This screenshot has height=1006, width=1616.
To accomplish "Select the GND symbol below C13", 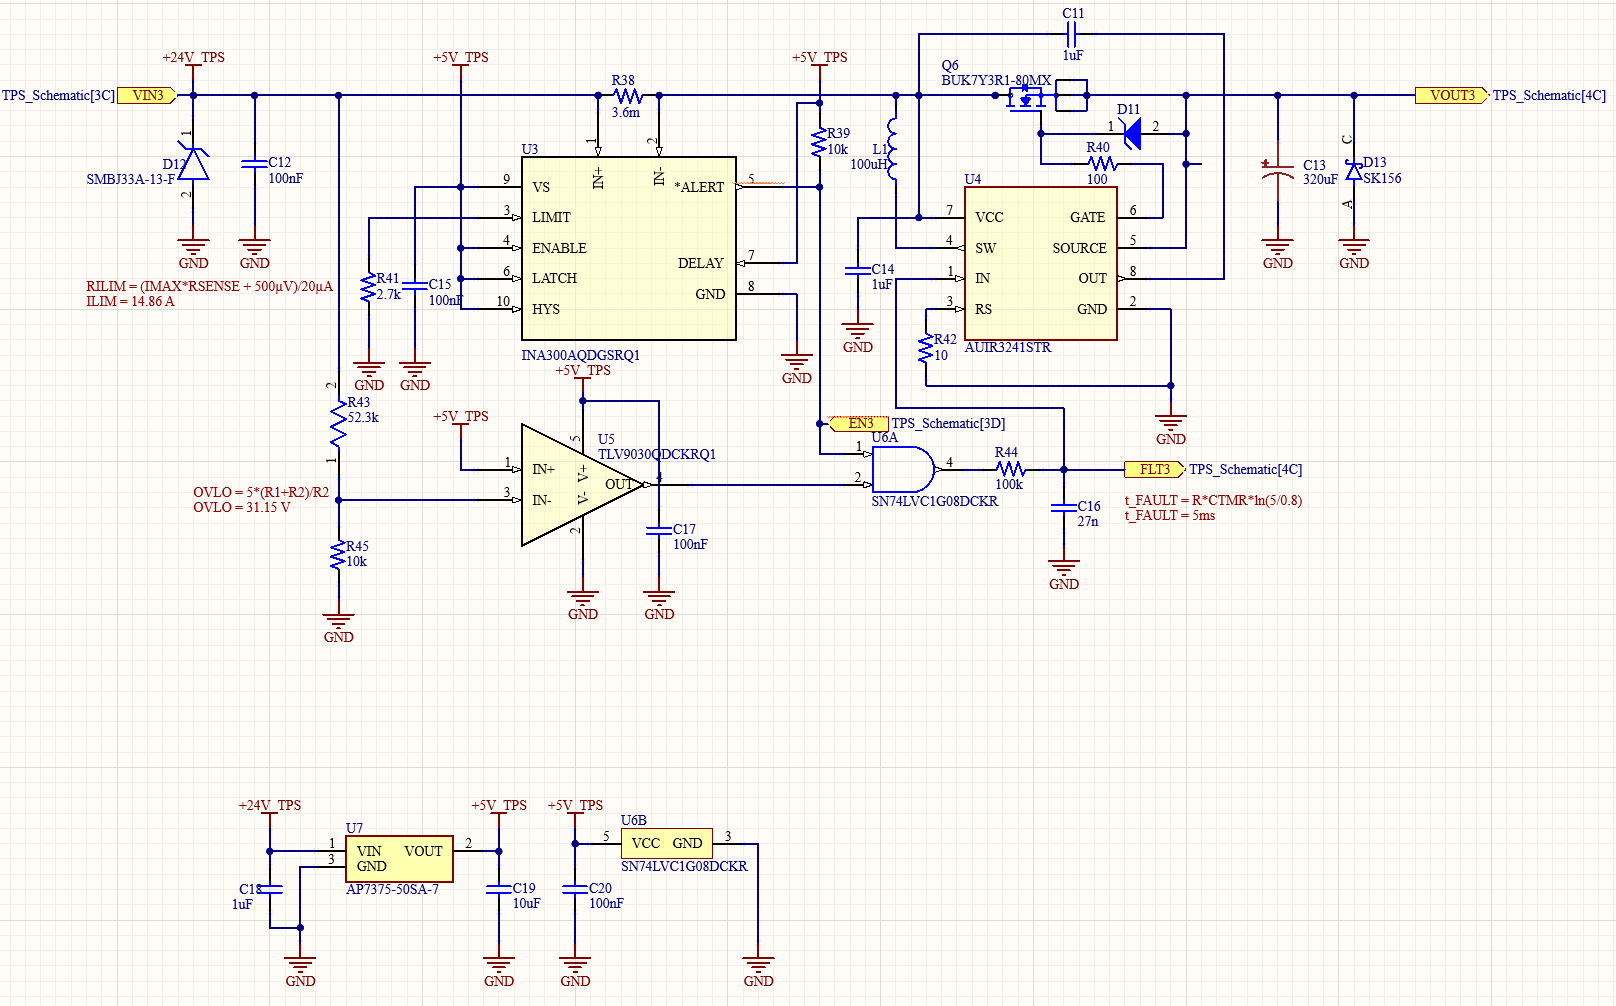I will [1278, 254].
